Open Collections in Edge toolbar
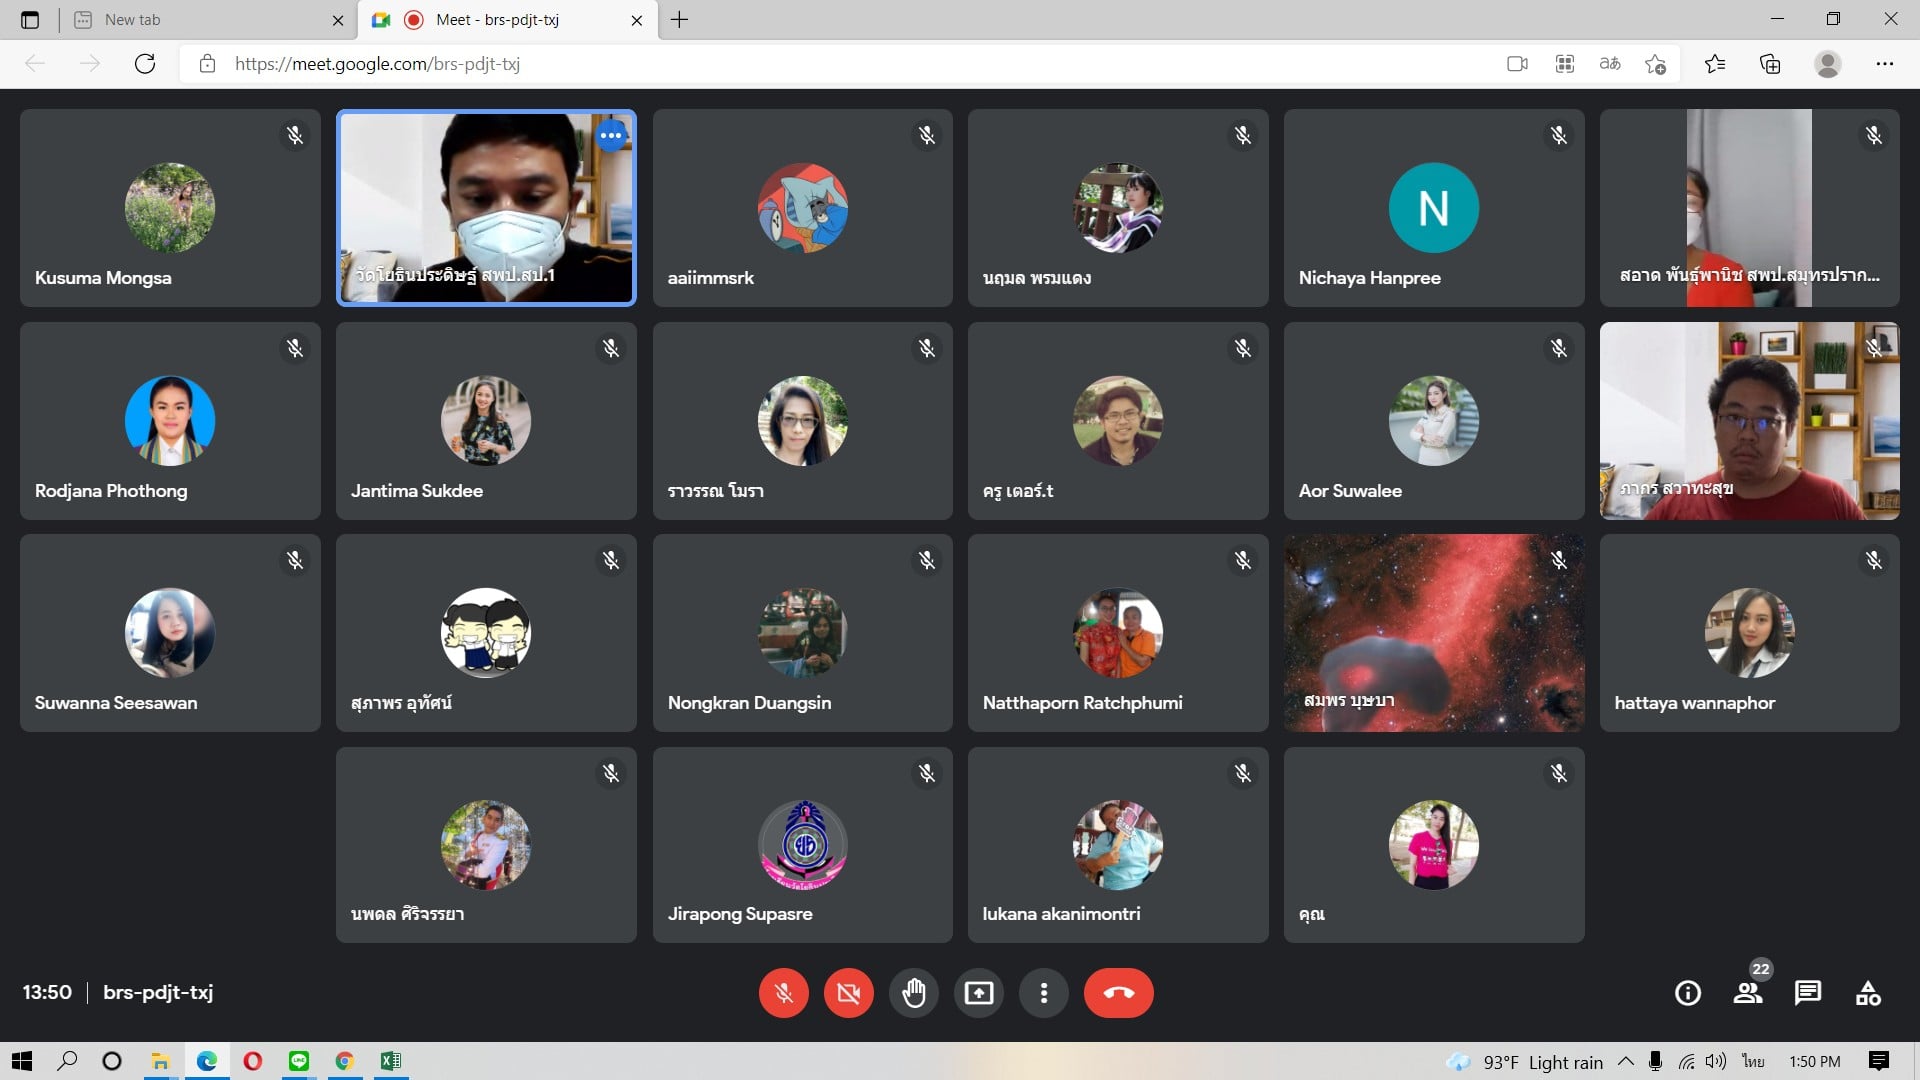Image resolution: width=1920 pixels, height=1080 pixels. [x=1770, y=64]
